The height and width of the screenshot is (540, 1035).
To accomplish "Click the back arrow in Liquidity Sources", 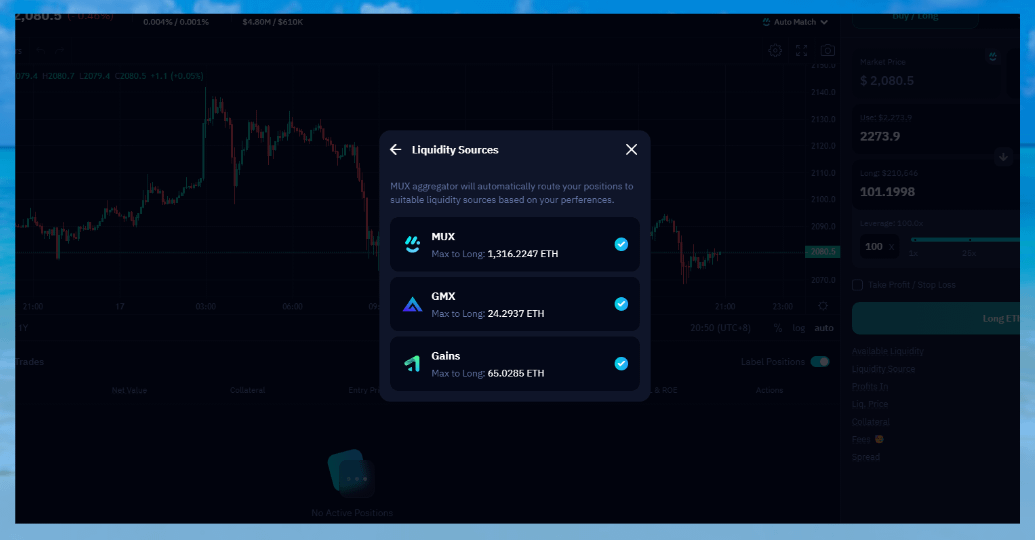I will coord(396,150).
